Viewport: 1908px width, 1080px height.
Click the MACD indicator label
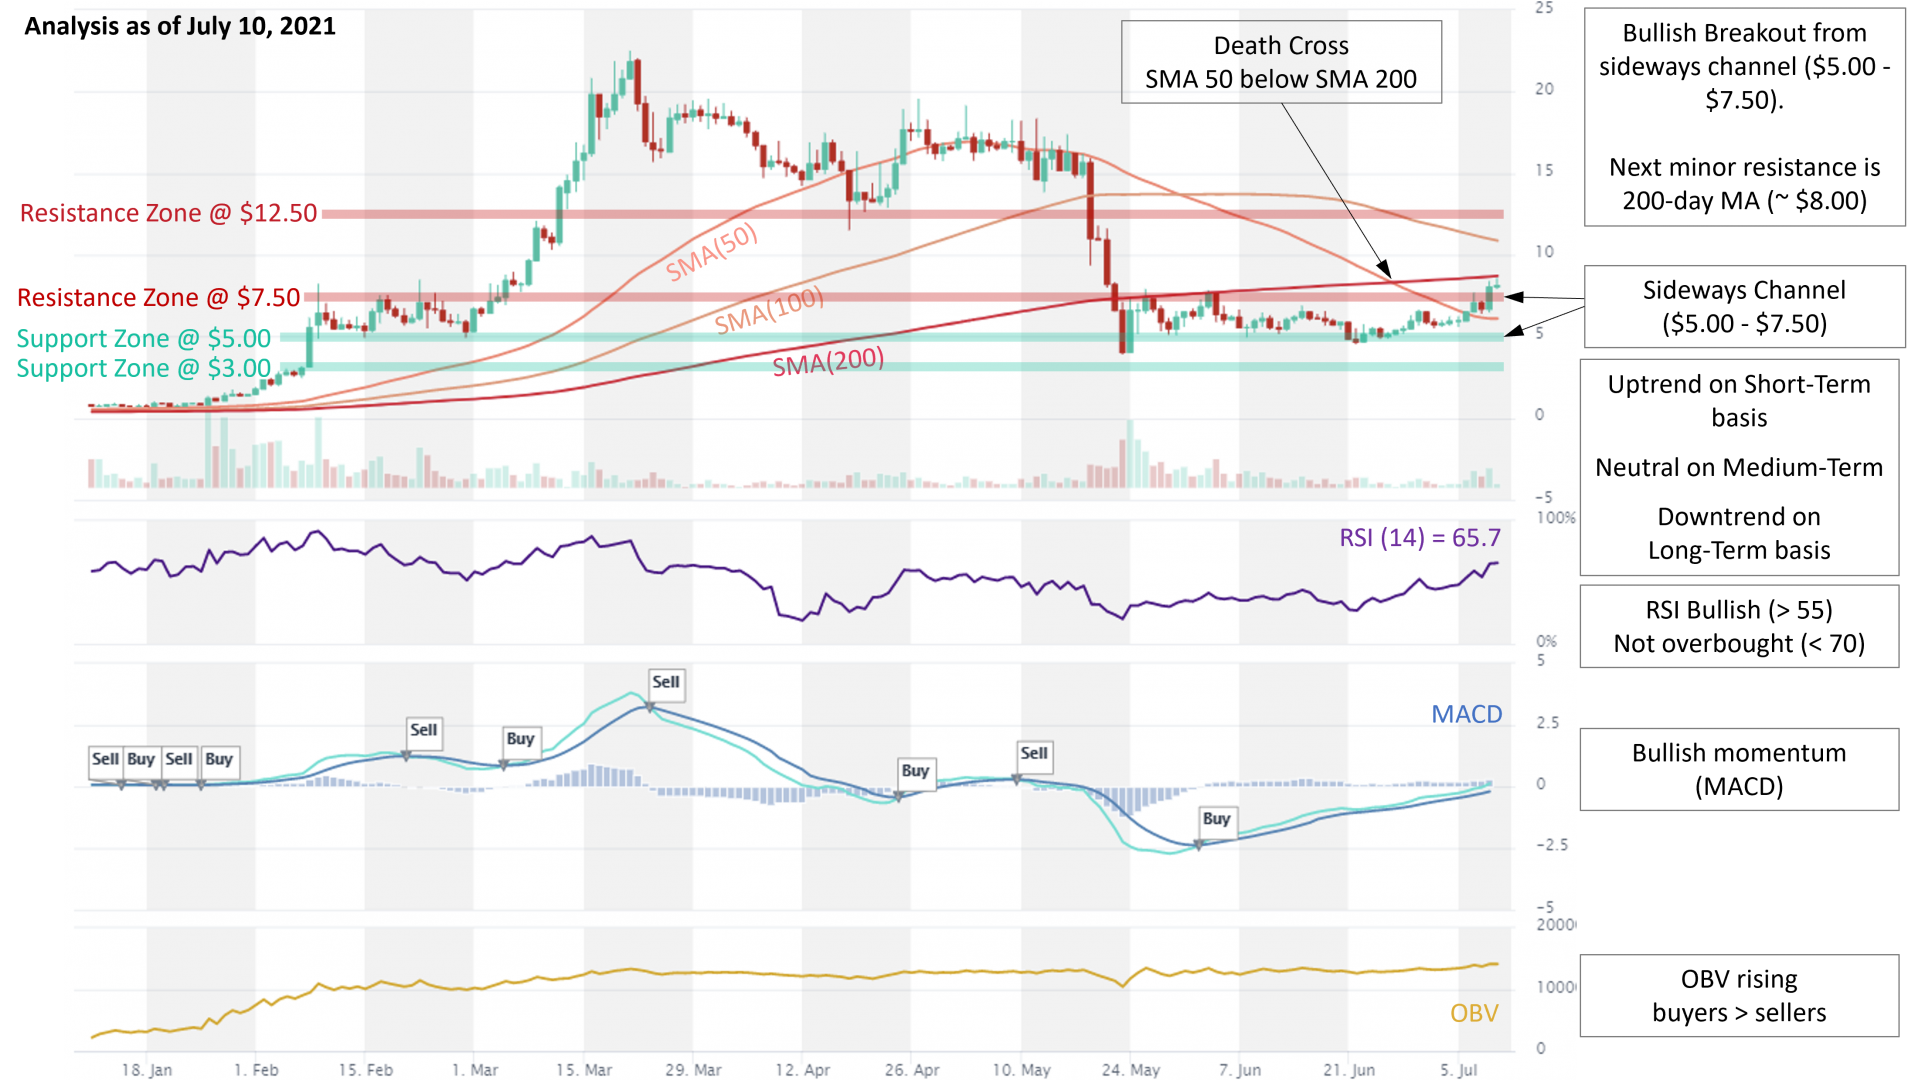pyautogui.click(x=1467, y=714)
